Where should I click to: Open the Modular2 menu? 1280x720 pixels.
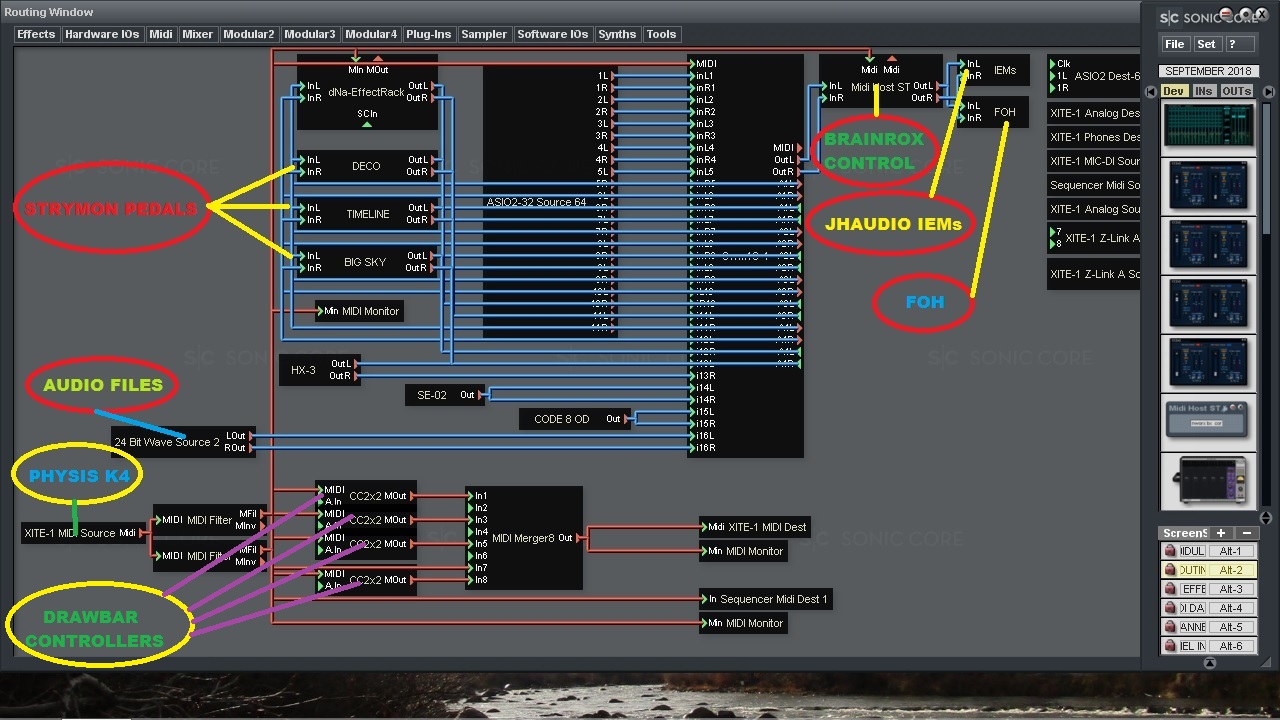tap(249, 34)
